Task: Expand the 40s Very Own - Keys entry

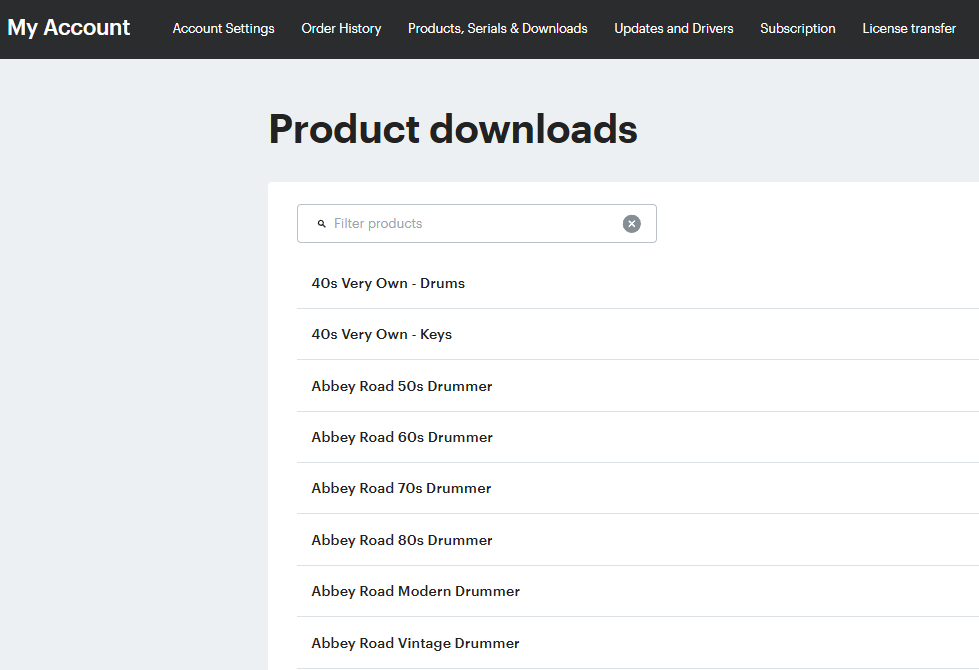Action: coord(381,334)
